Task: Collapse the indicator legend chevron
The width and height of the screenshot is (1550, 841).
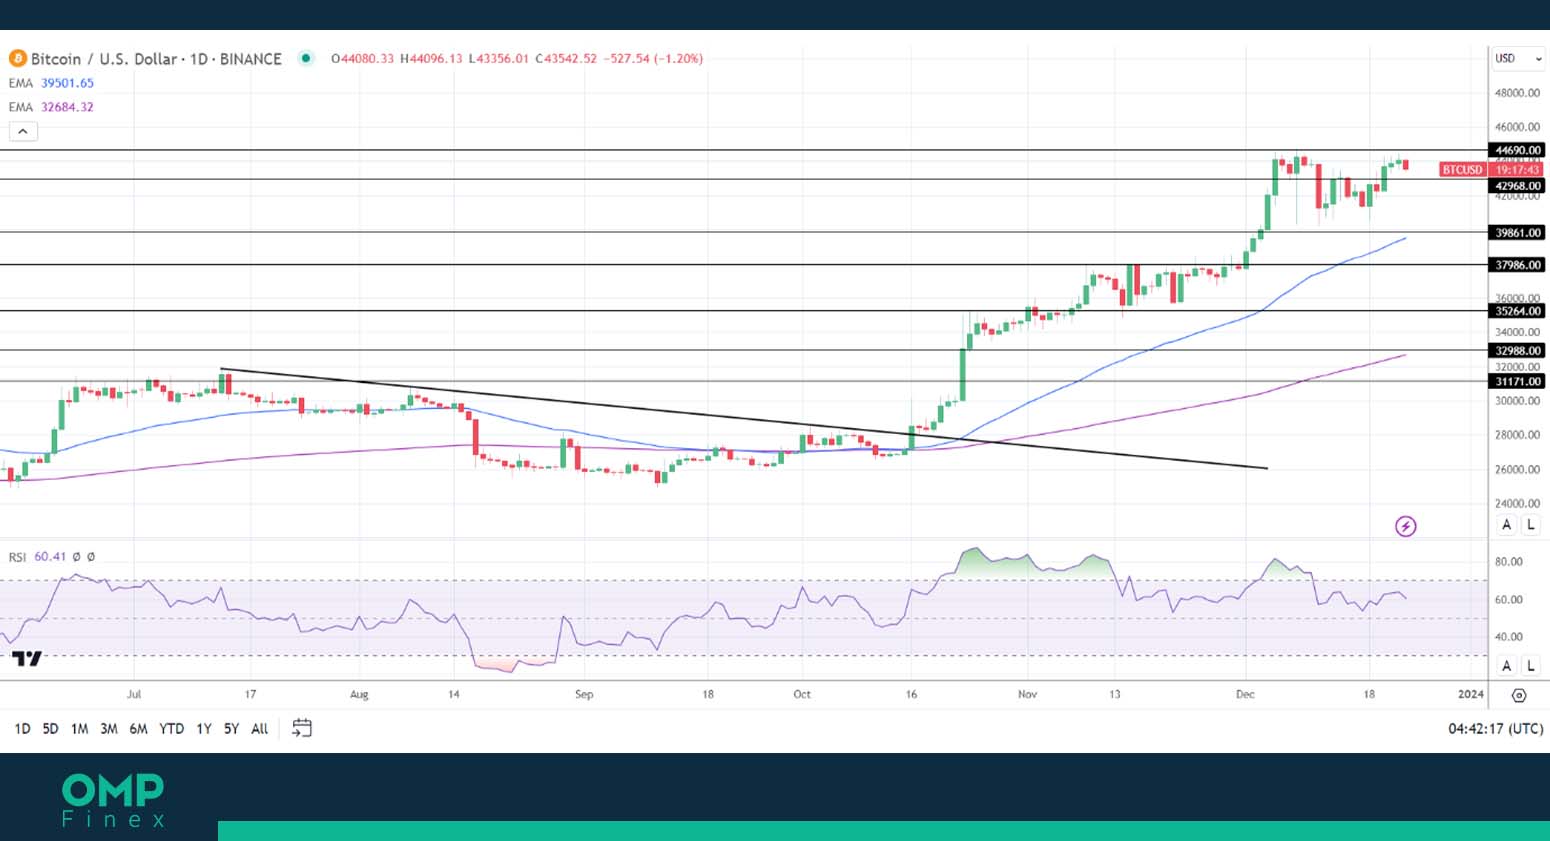Action: point(23,131)
